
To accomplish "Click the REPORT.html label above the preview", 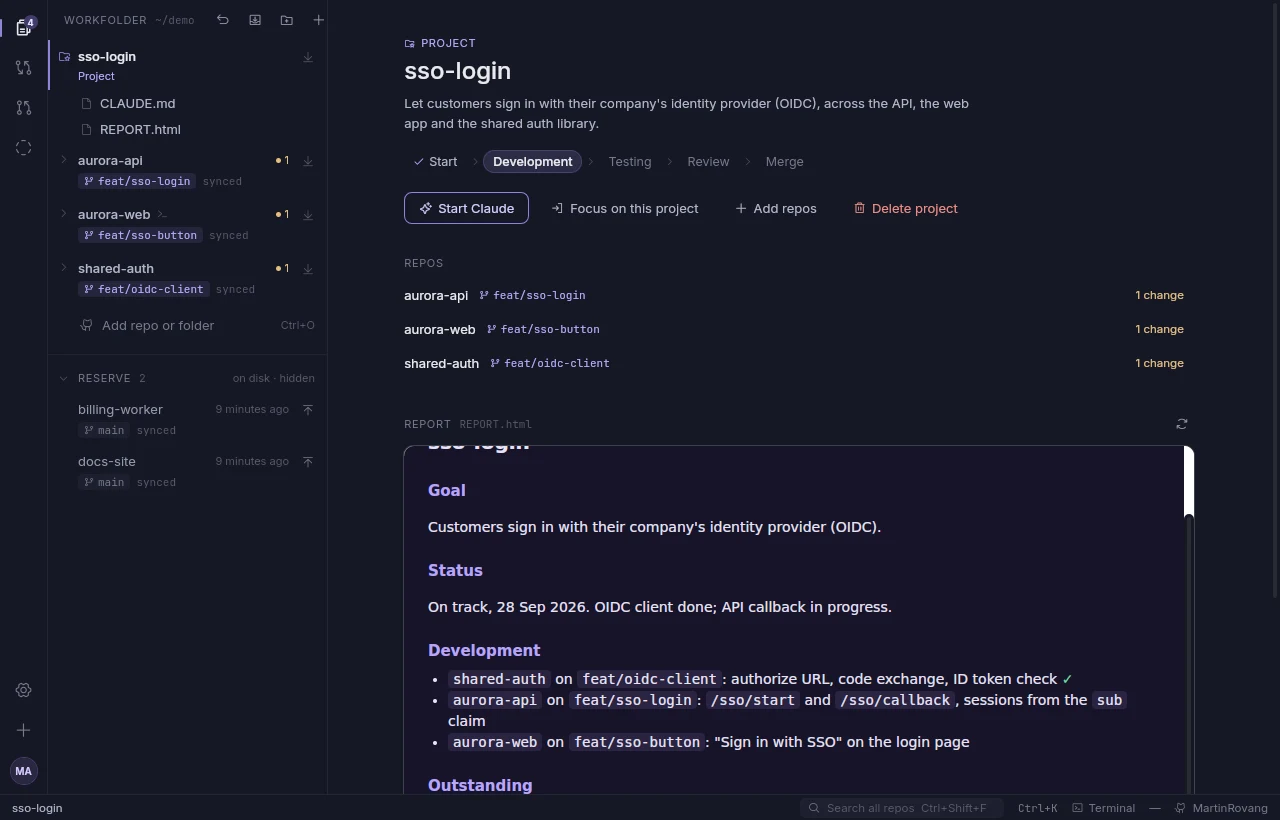I will tap(496, 424).
